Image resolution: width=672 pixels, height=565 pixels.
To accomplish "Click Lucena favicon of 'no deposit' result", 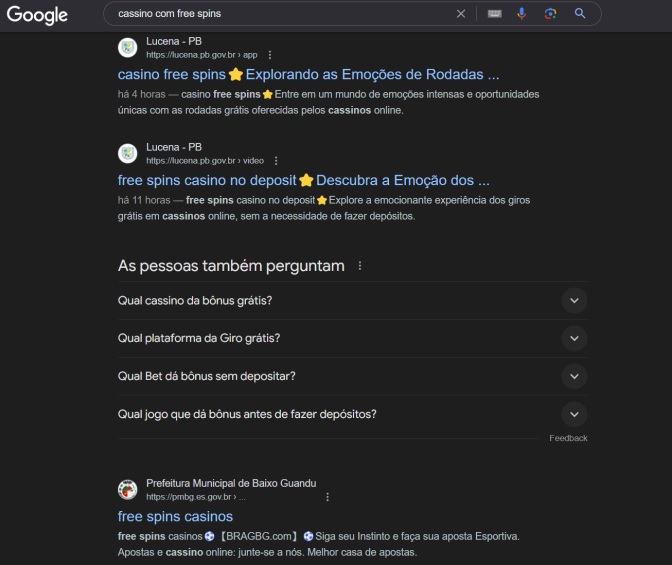I will tap(128, 153).
